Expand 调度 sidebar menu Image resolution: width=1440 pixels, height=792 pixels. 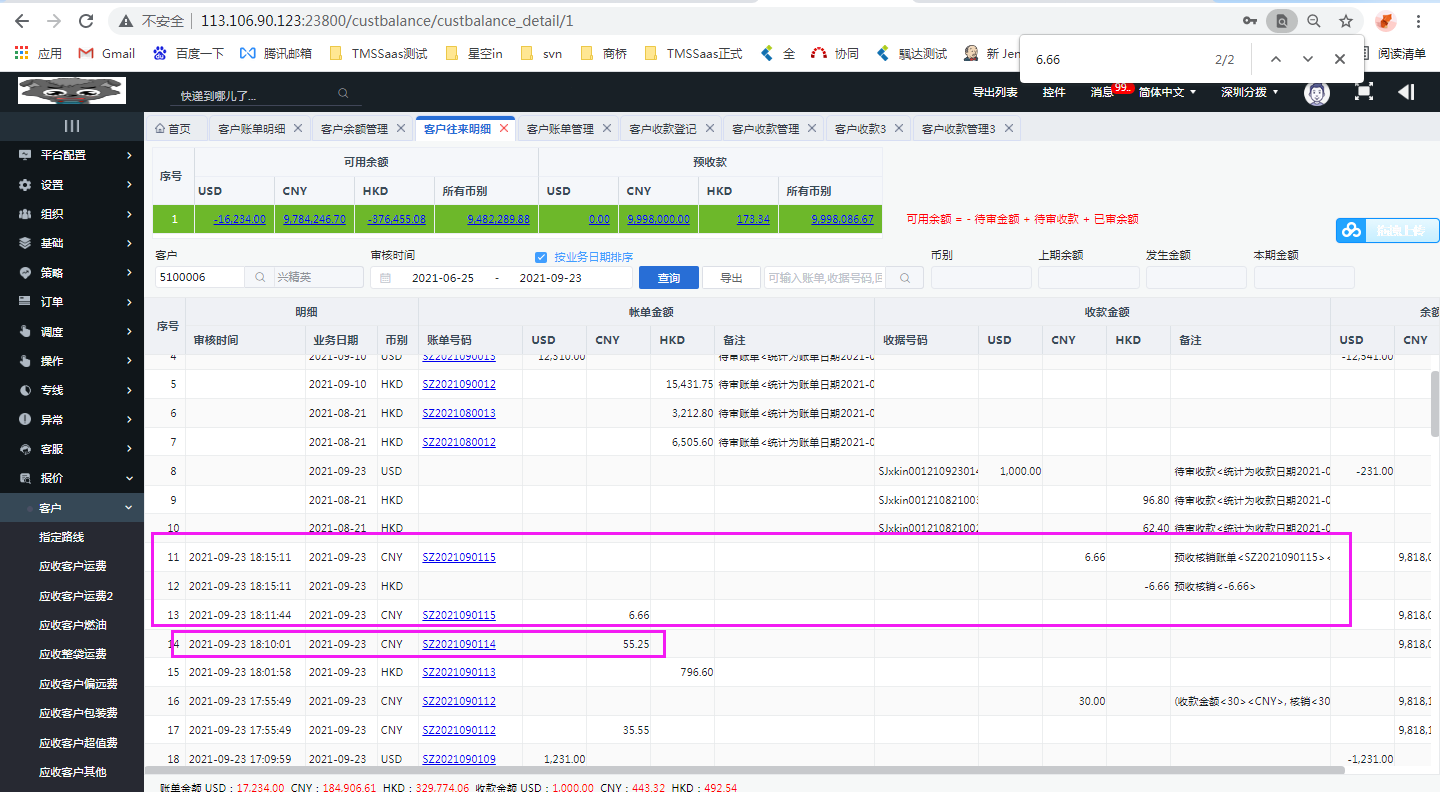click(x=72, y=332)
